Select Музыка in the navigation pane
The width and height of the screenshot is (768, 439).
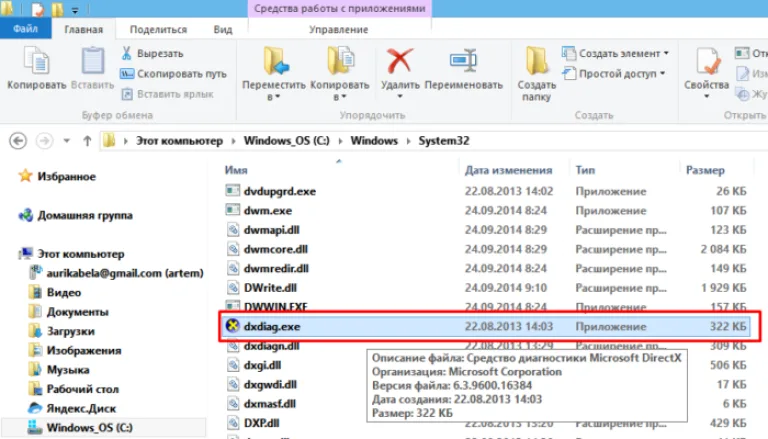pyautogui.click(x=68, y=369)
